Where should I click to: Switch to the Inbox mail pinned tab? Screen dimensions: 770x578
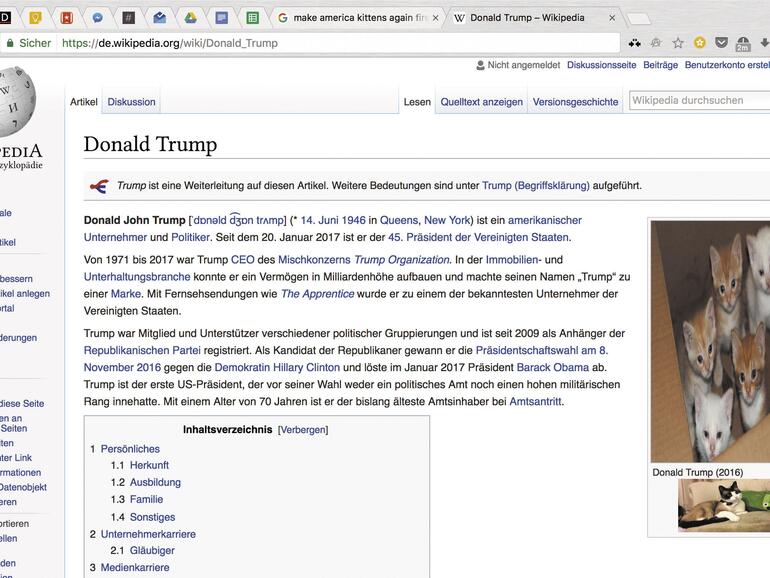pyautogui.click(x=160, y=18)
